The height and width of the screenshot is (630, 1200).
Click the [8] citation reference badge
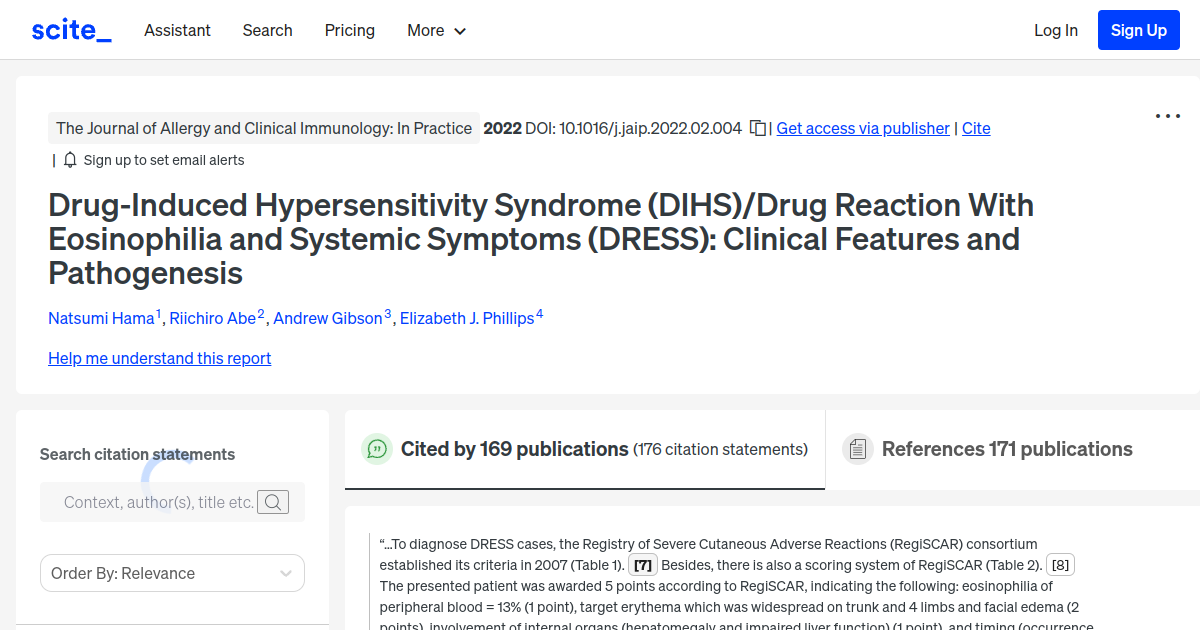[x=1060, y=564]
